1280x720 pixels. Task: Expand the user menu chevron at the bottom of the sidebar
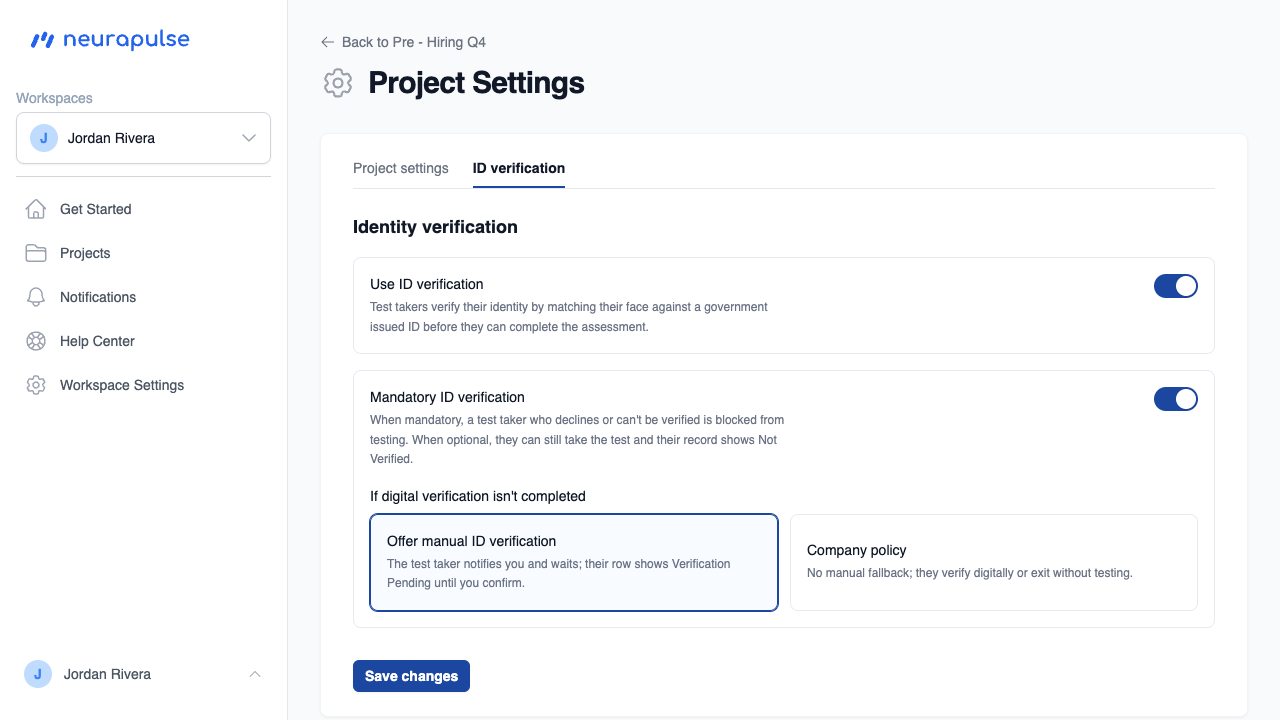[255, 674]
